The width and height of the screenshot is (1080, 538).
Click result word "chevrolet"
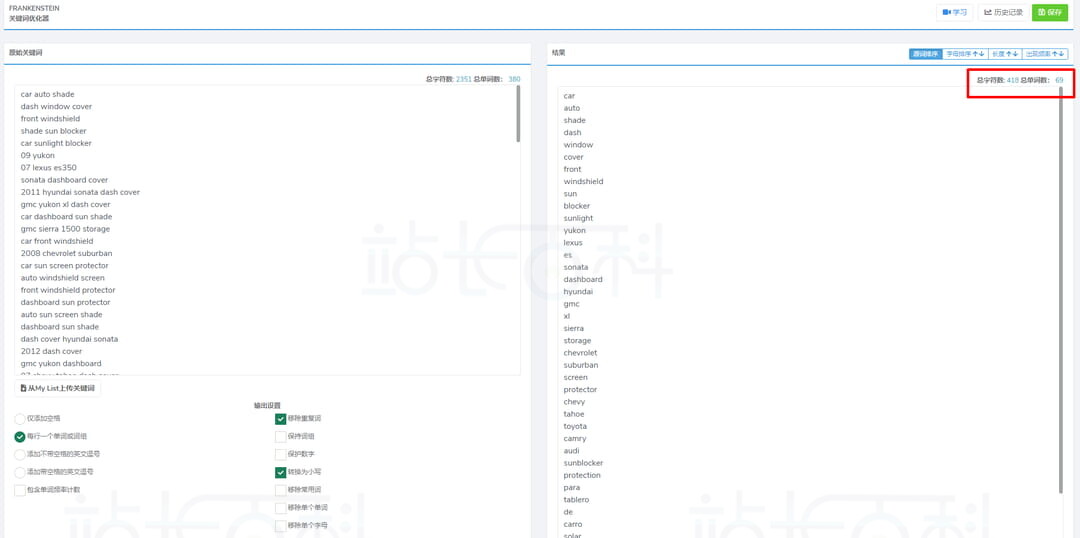click(x=581, y=353)
